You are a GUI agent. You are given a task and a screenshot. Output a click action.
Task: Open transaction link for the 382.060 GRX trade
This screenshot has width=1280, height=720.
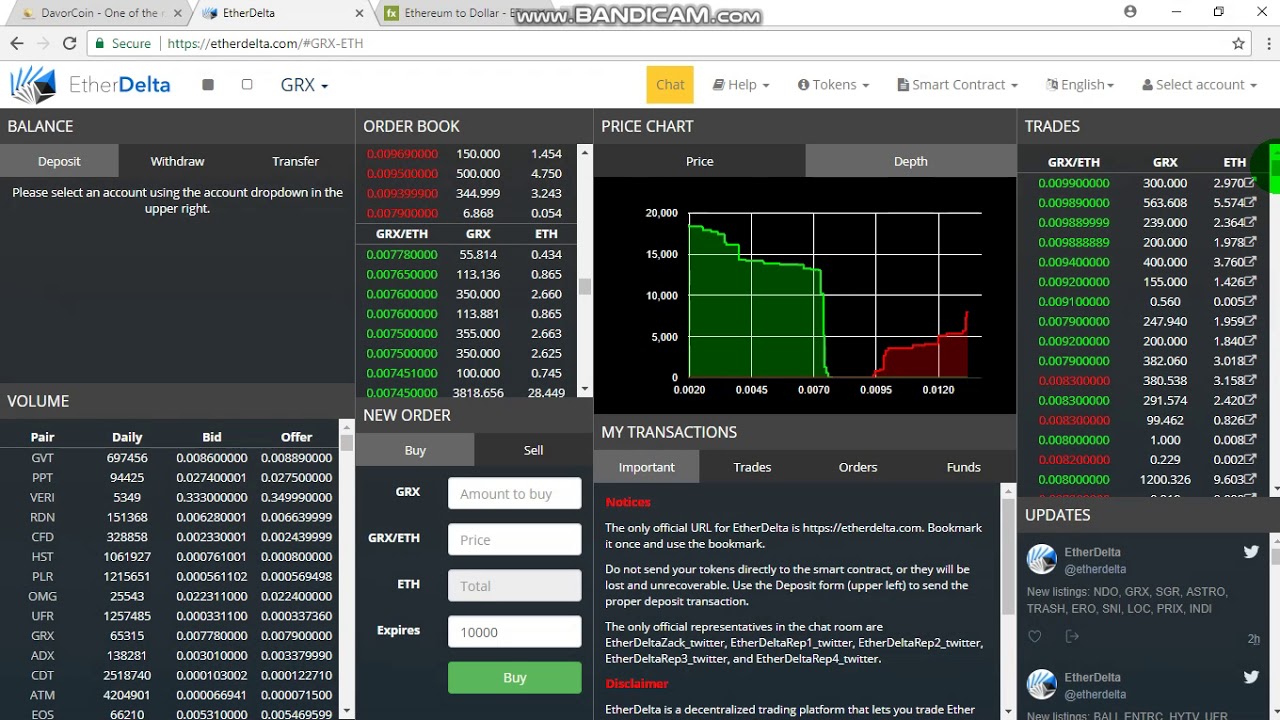(1250, 361)
